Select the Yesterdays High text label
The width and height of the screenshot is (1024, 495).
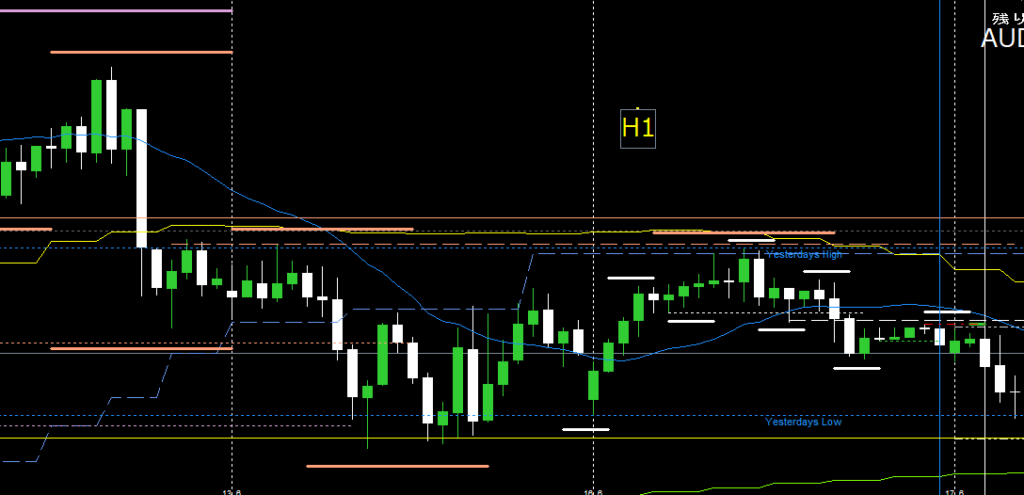(803, 255)
